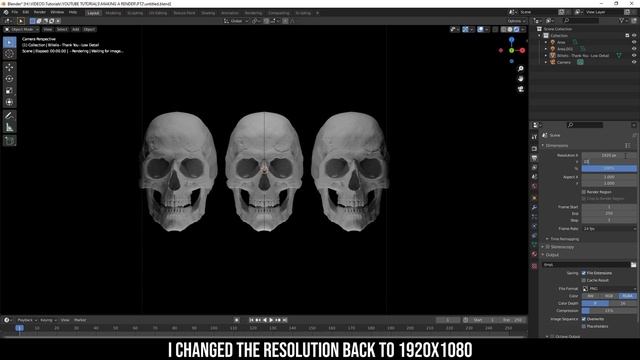Click the output folder browse icon
The height and width of the screenshot is (360, 640).
[633, 265]
